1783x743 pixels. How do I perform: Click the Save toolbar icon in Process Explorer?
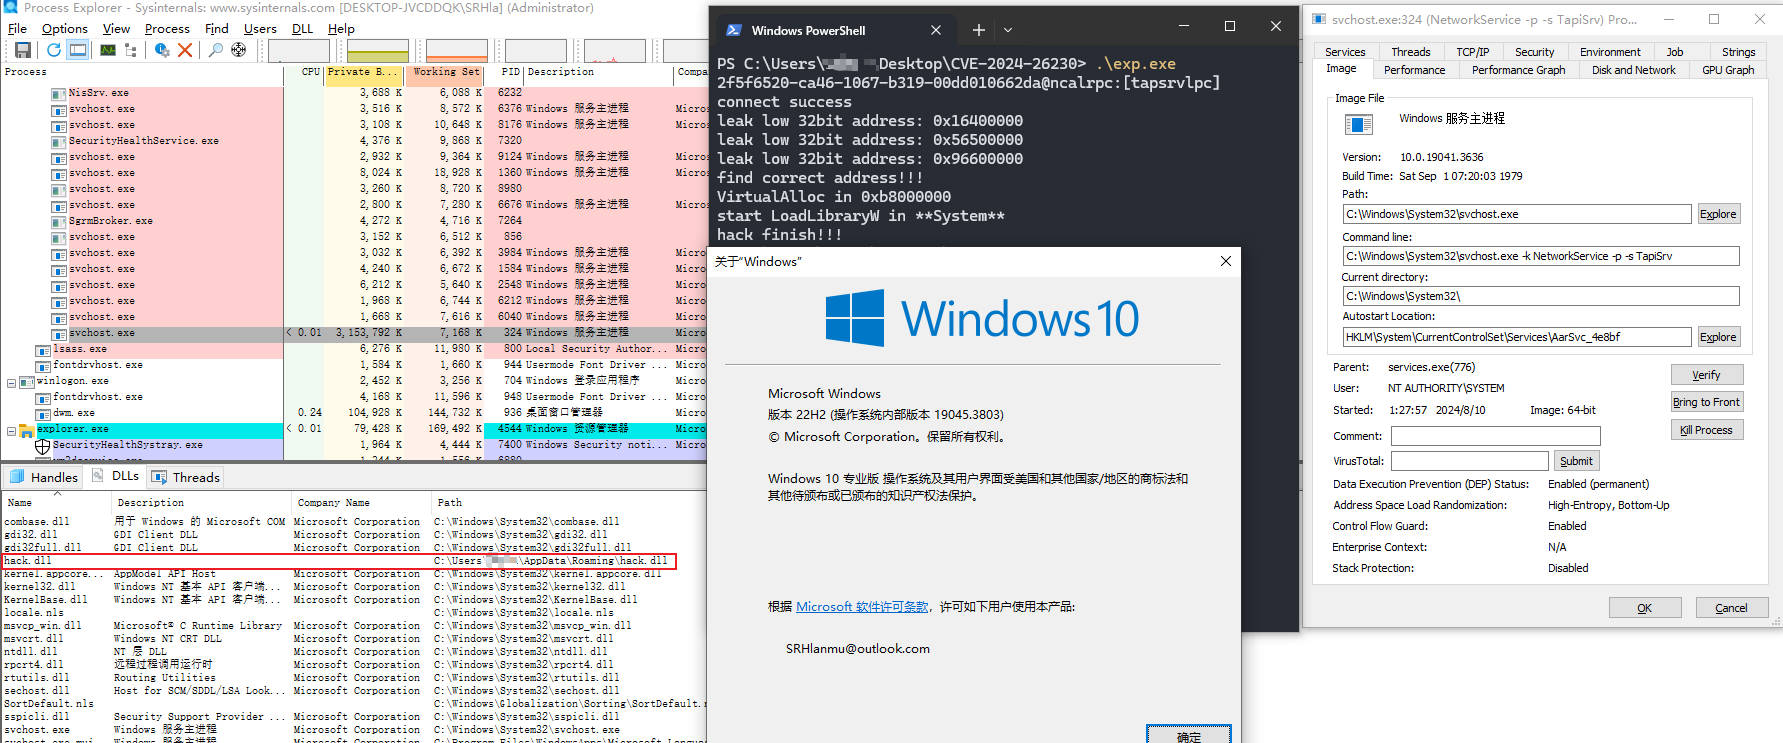[23, 50]
